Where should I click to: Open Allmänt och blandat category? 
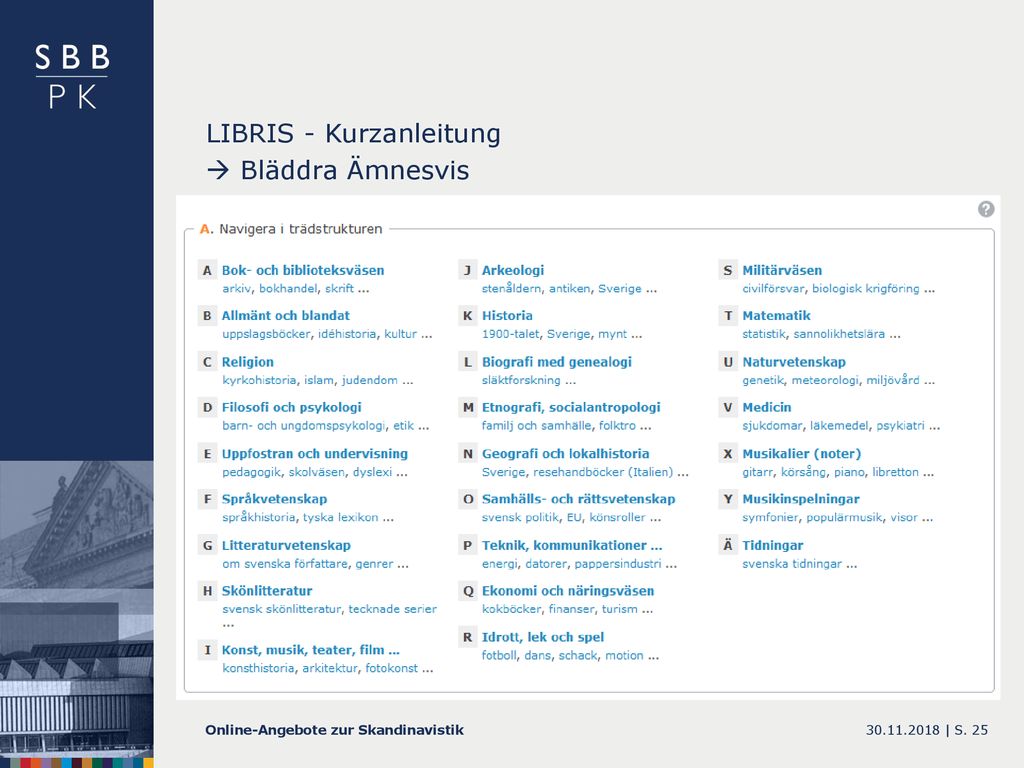(x=285, y=315)
